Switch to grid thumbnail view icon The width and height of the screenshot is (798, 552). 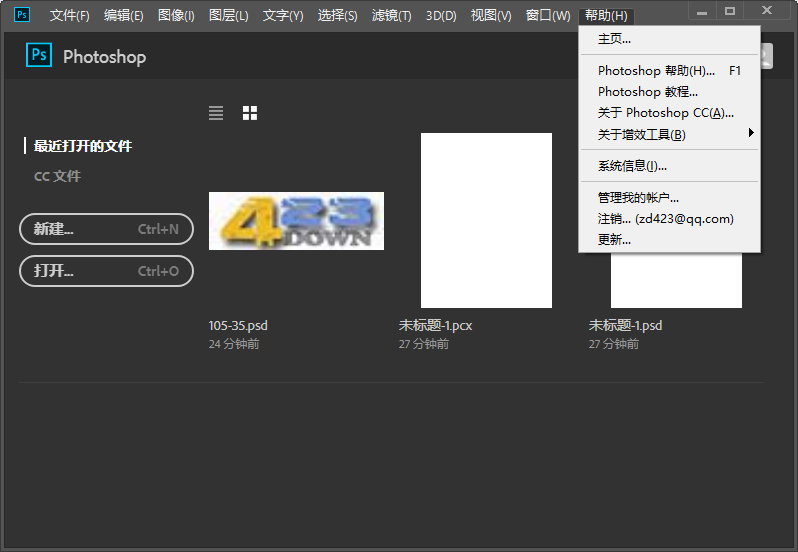coord(250,113)
